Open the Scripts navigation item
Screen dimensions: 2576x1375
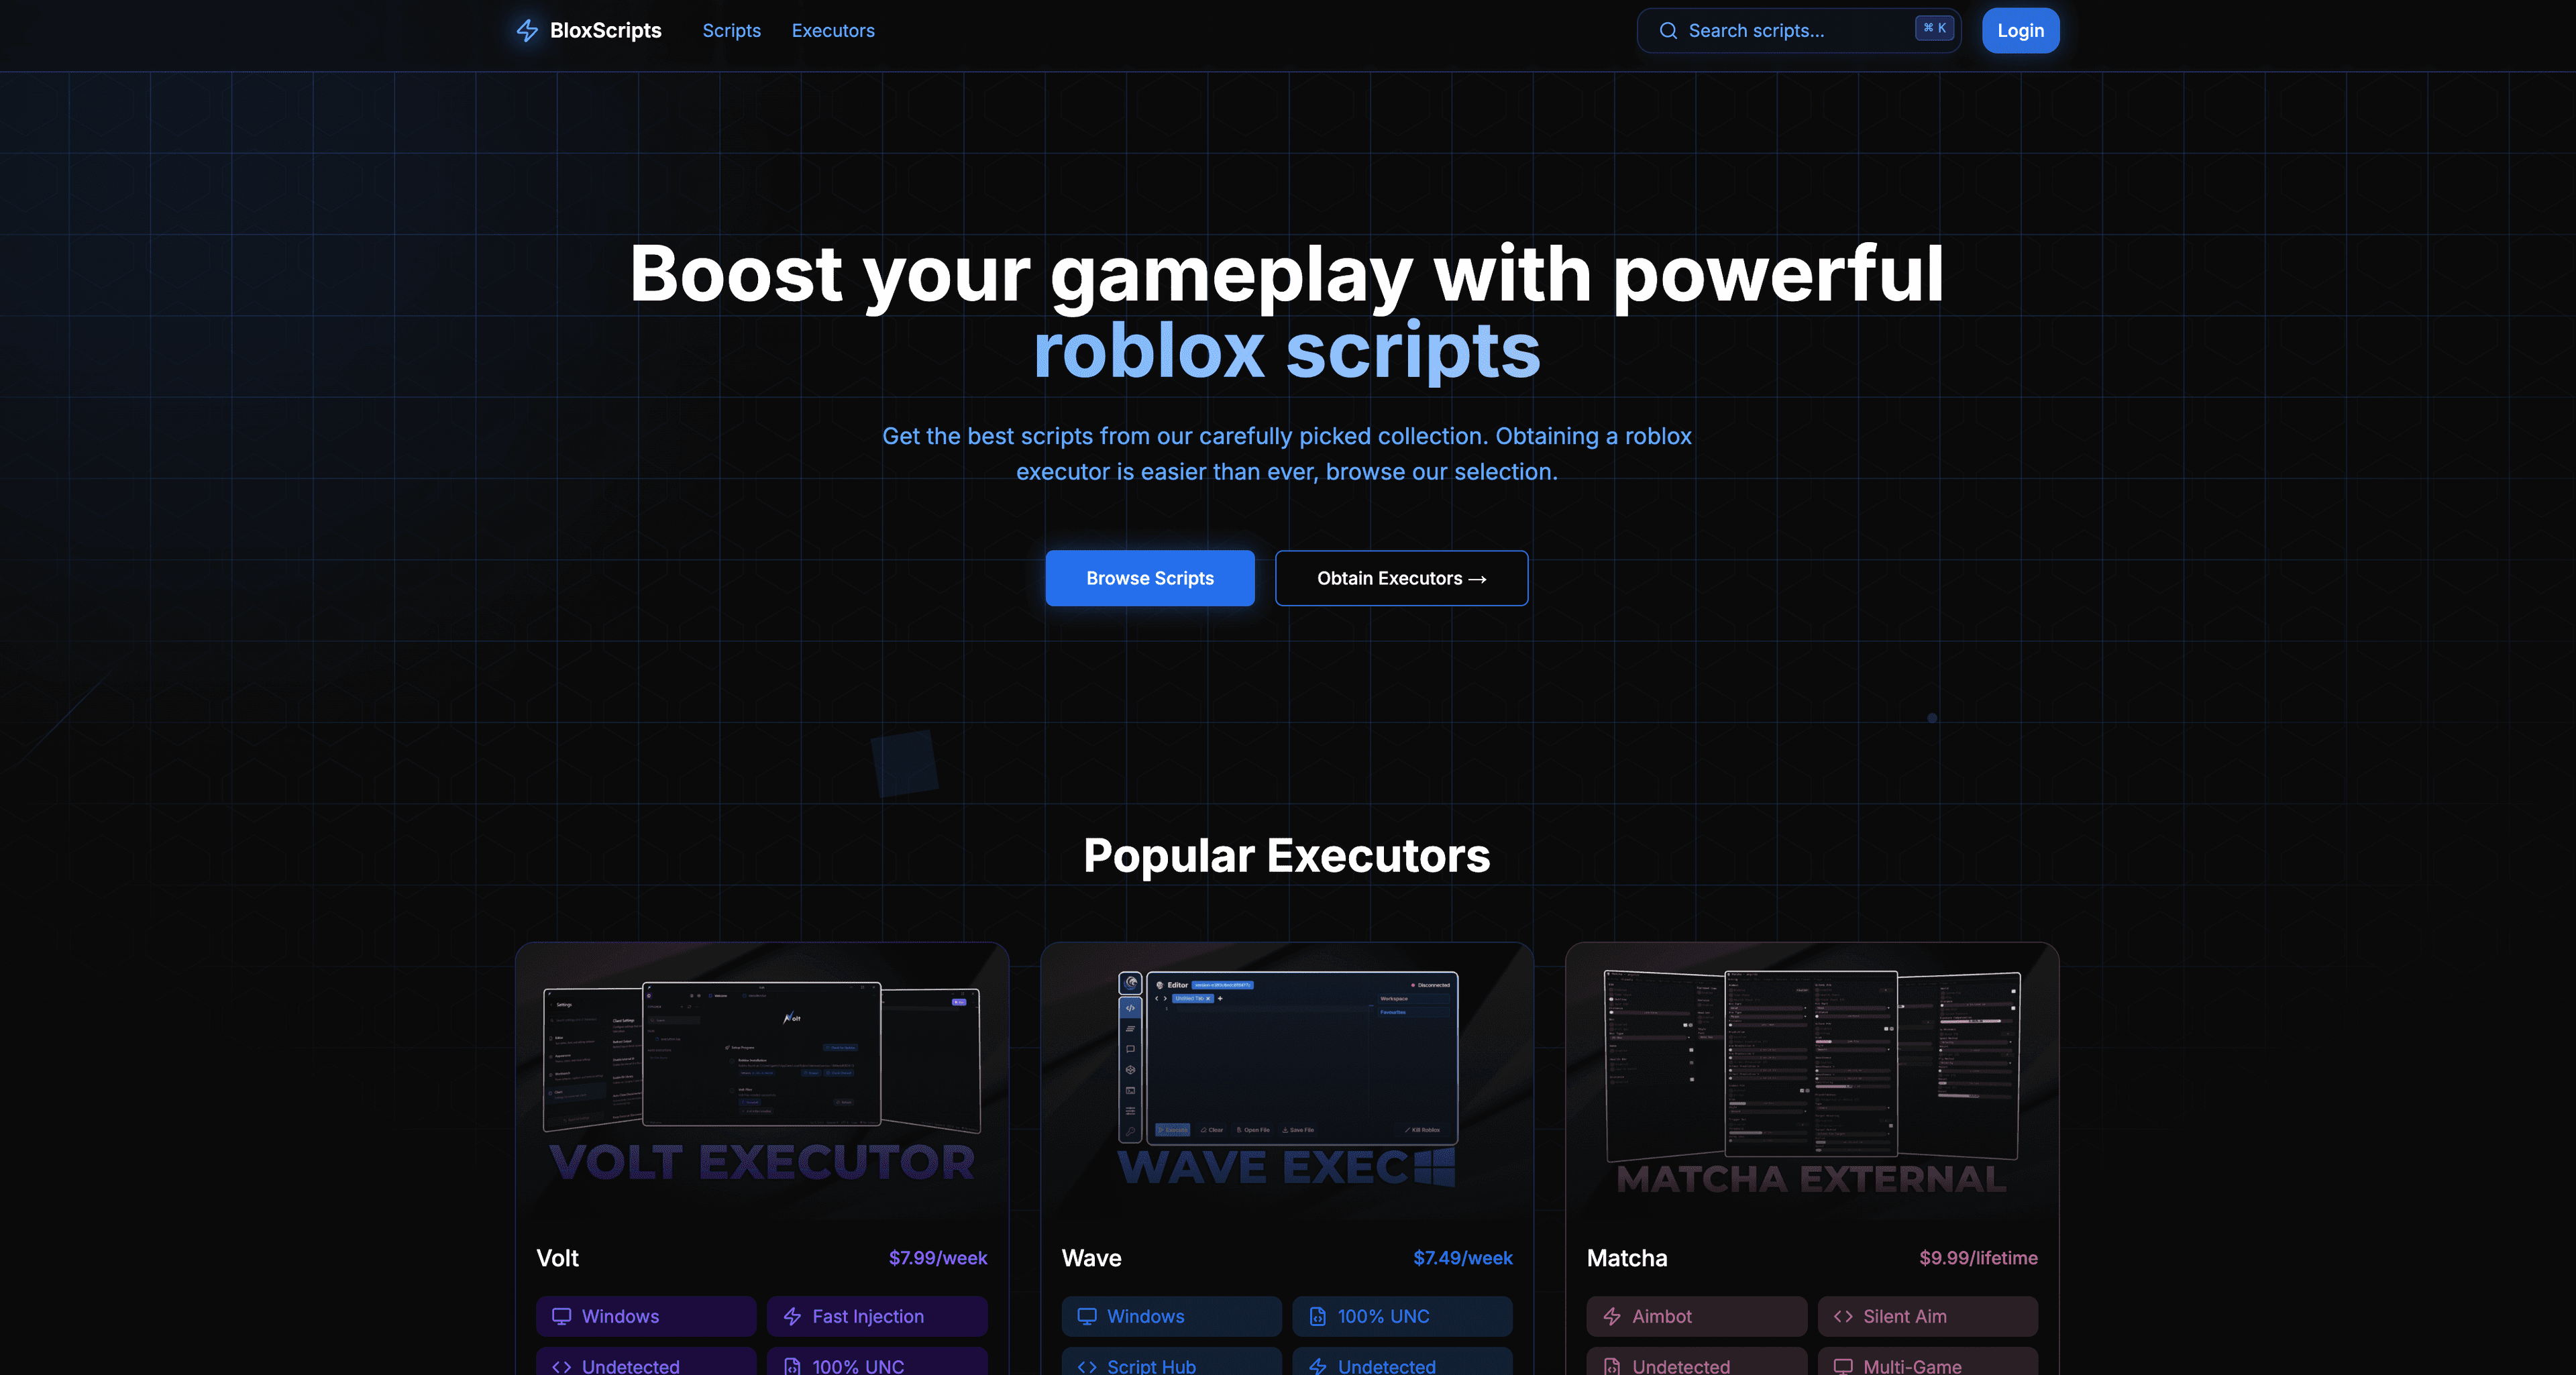(x=731, y=31)
